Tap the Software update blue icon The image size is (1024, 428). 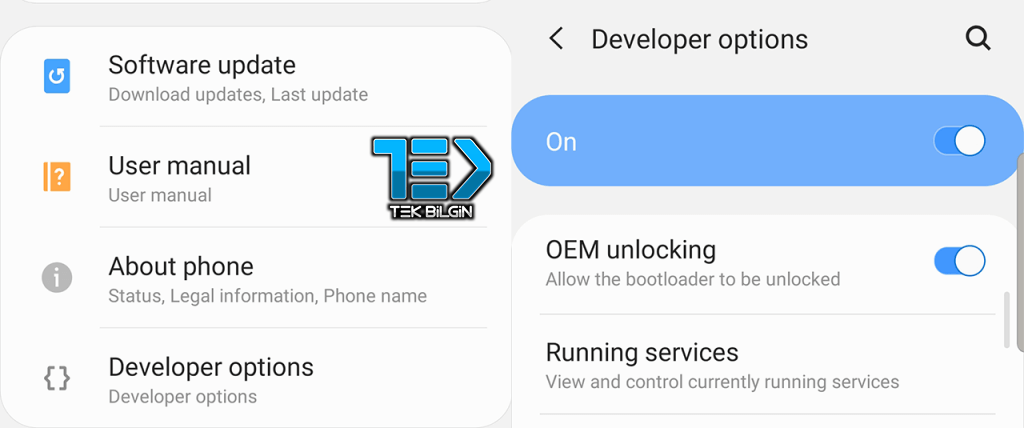[57, 76]
